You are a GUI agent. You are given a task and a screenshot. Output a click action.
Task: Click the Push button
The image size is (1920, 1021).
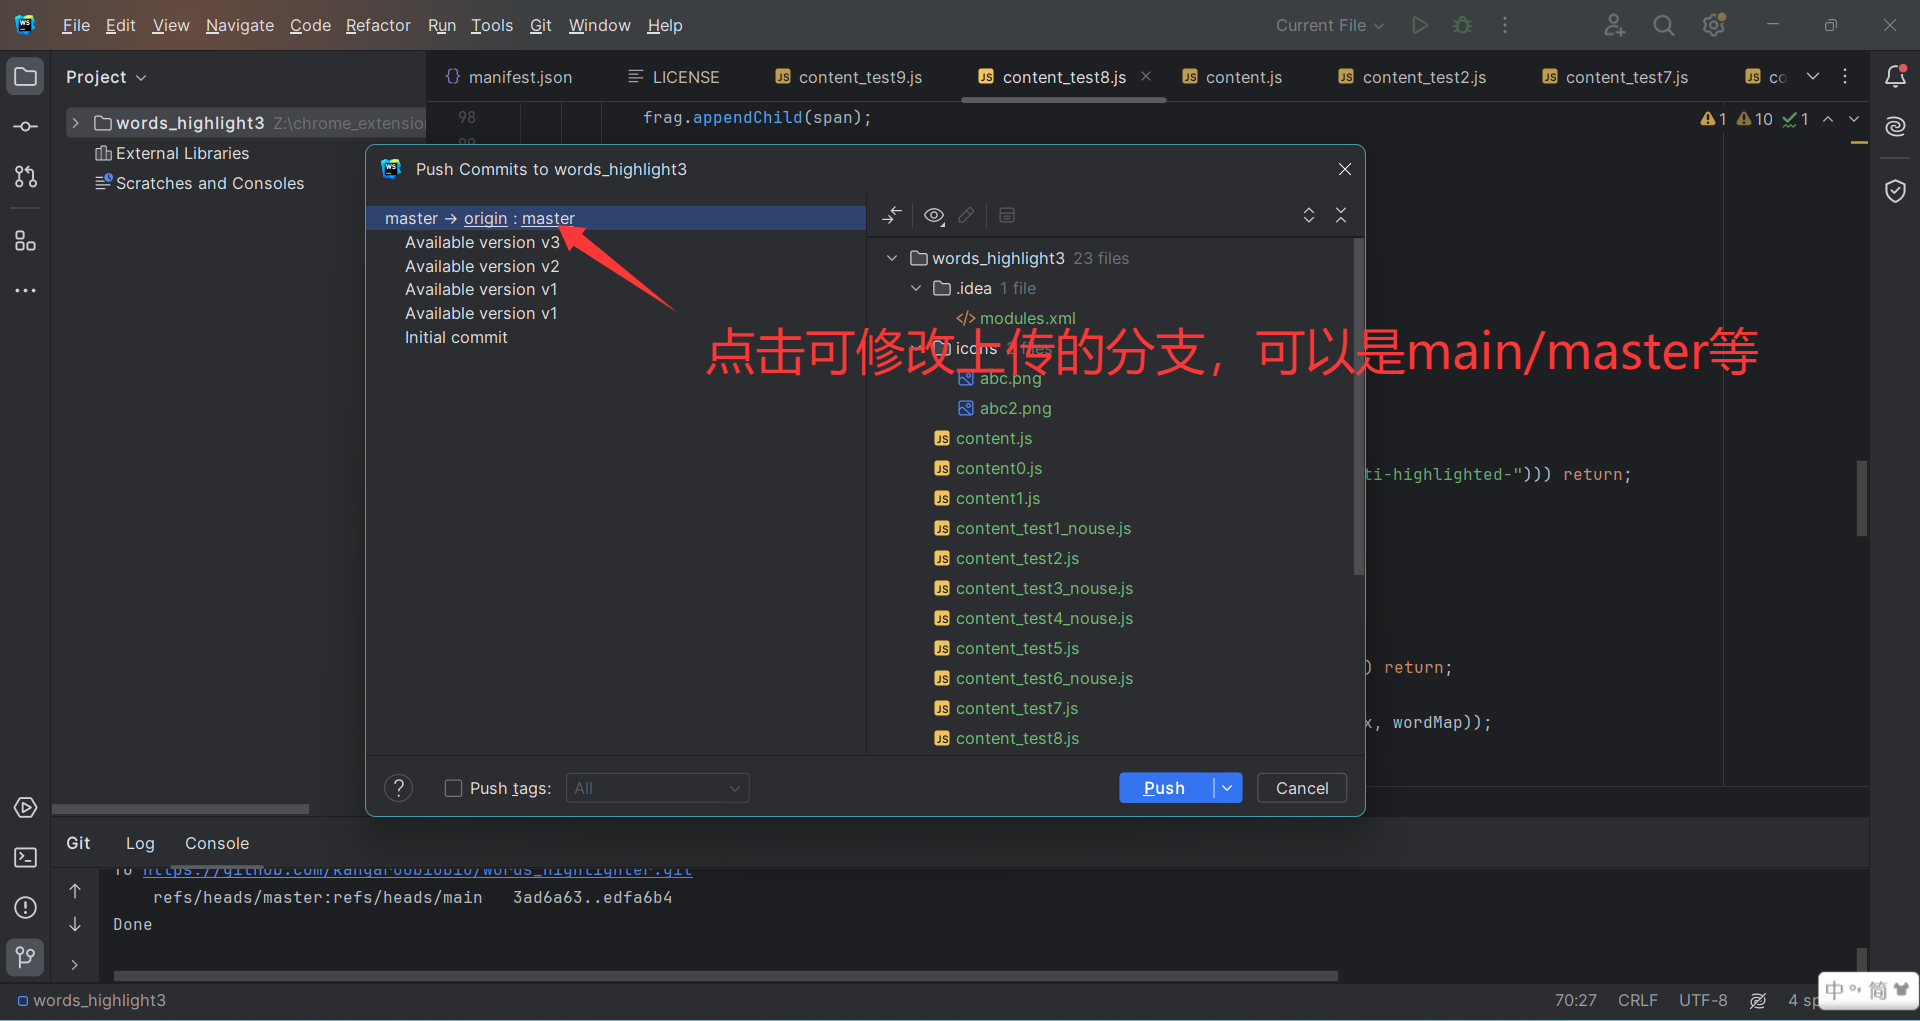1163,788
